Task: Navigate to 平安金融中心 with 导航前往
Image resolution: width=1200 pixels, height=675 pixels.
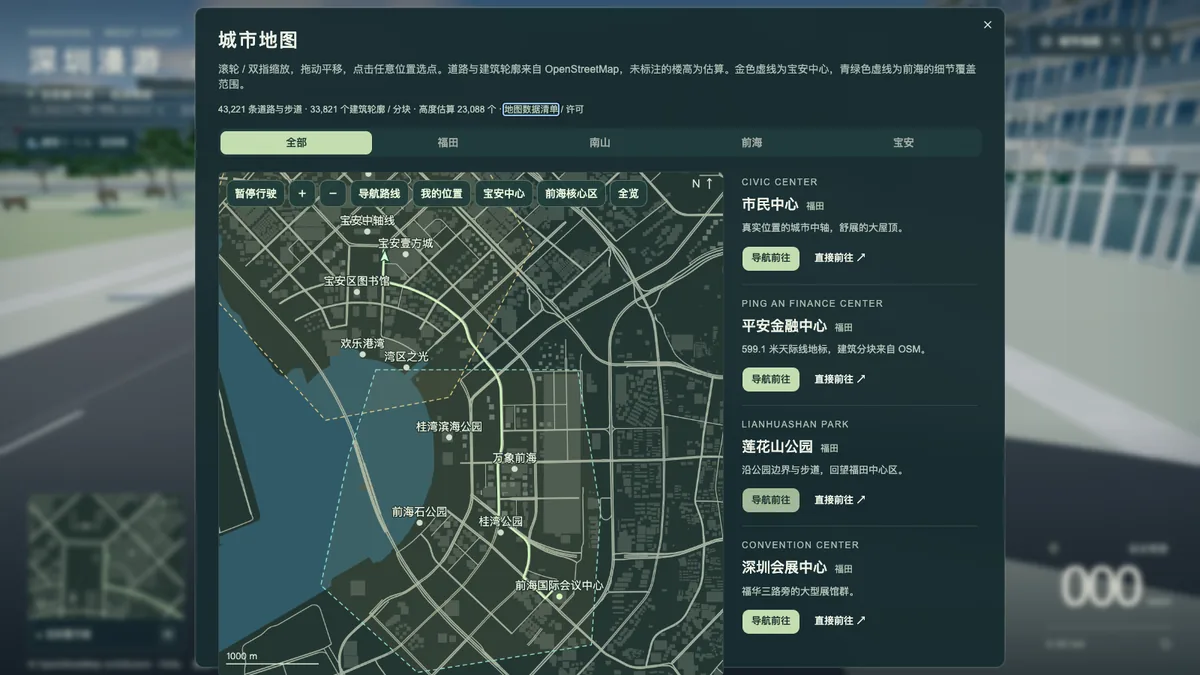Action: [x=771, y=379]
